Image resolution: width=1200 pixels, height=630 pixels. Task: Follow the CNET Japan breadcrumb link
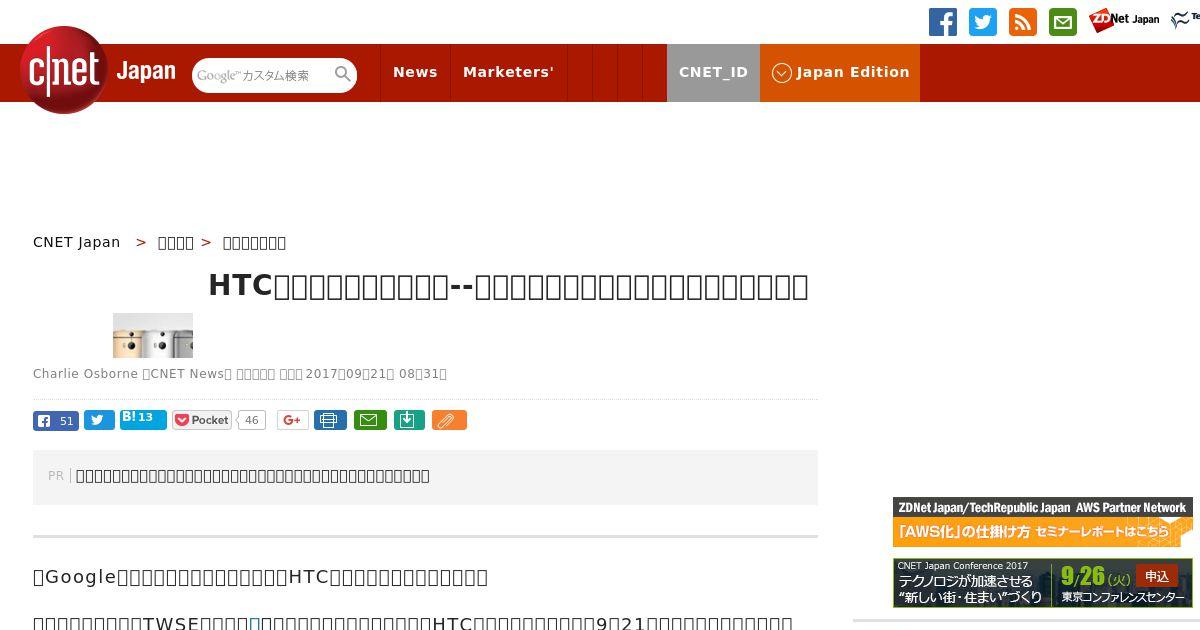77,242
